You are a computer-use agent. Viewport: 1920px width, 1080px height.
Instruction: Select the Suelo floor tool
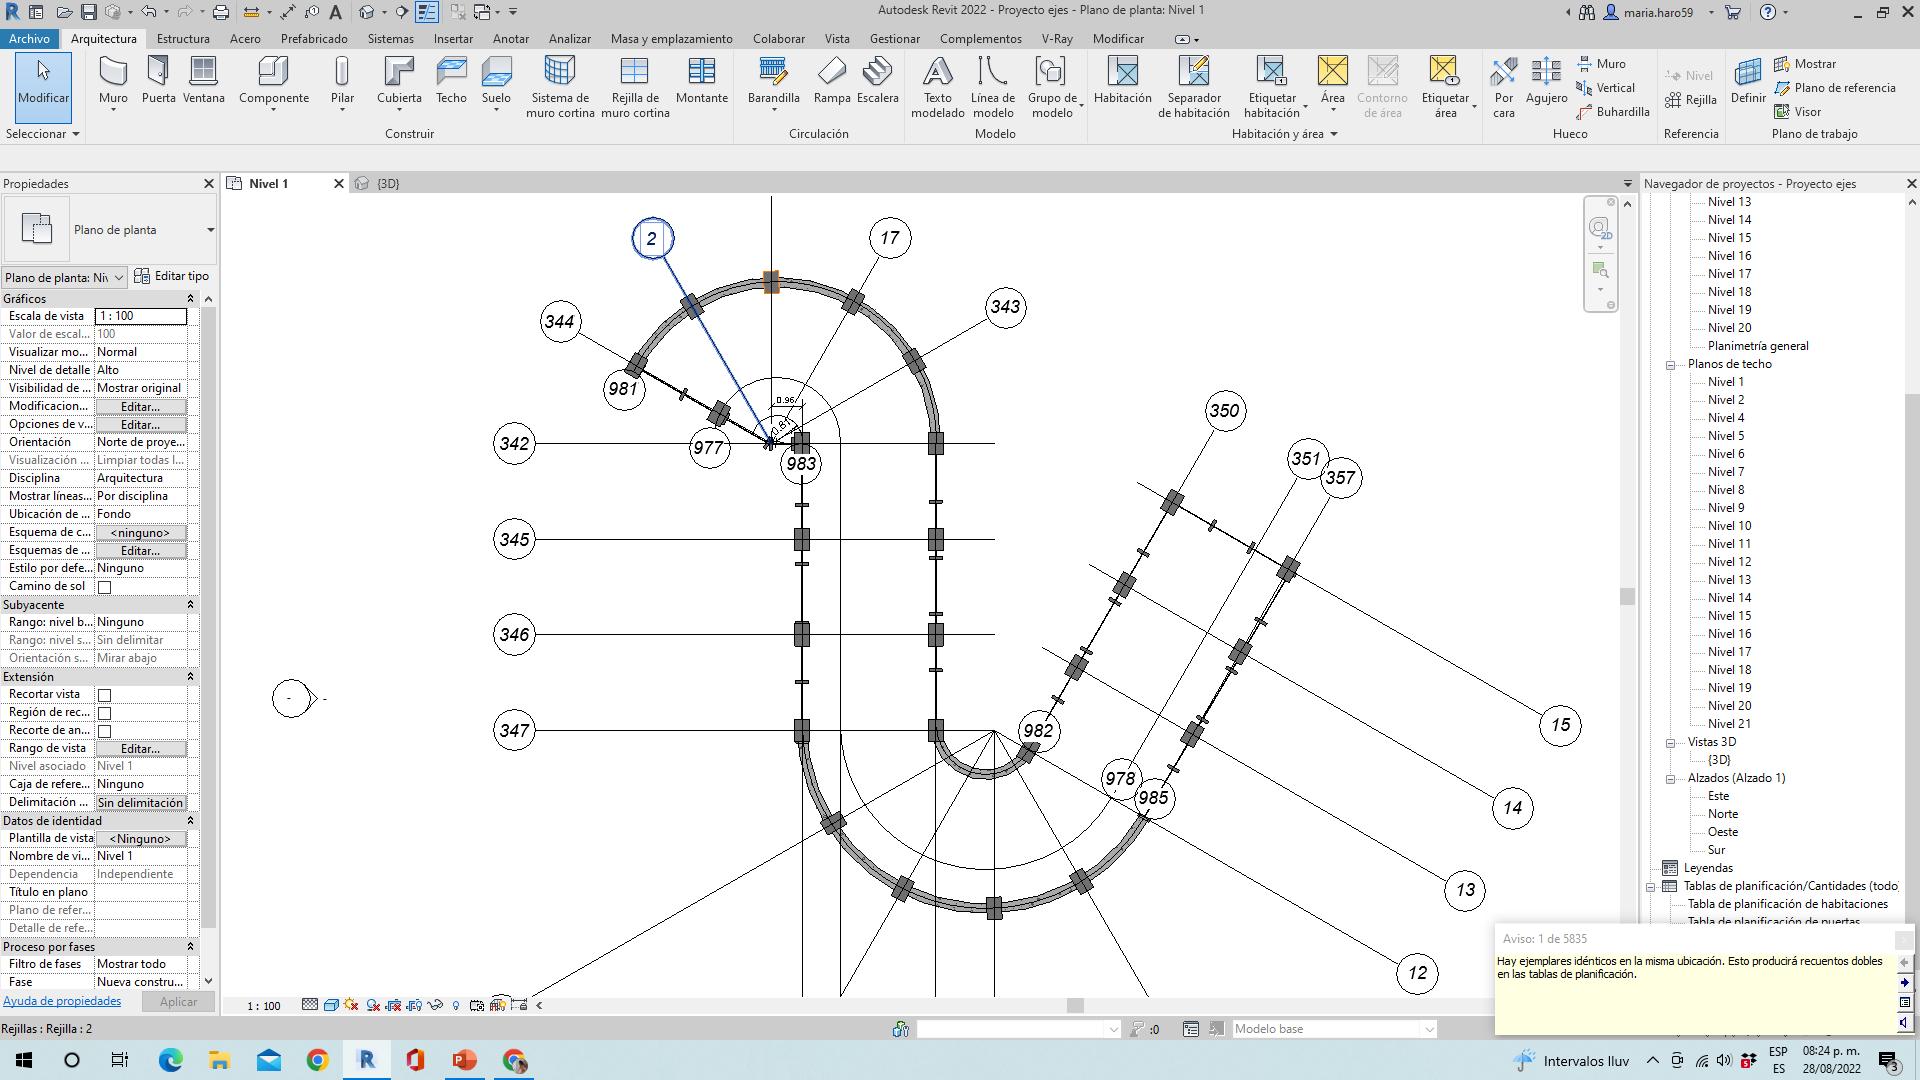tap(496, 81)
